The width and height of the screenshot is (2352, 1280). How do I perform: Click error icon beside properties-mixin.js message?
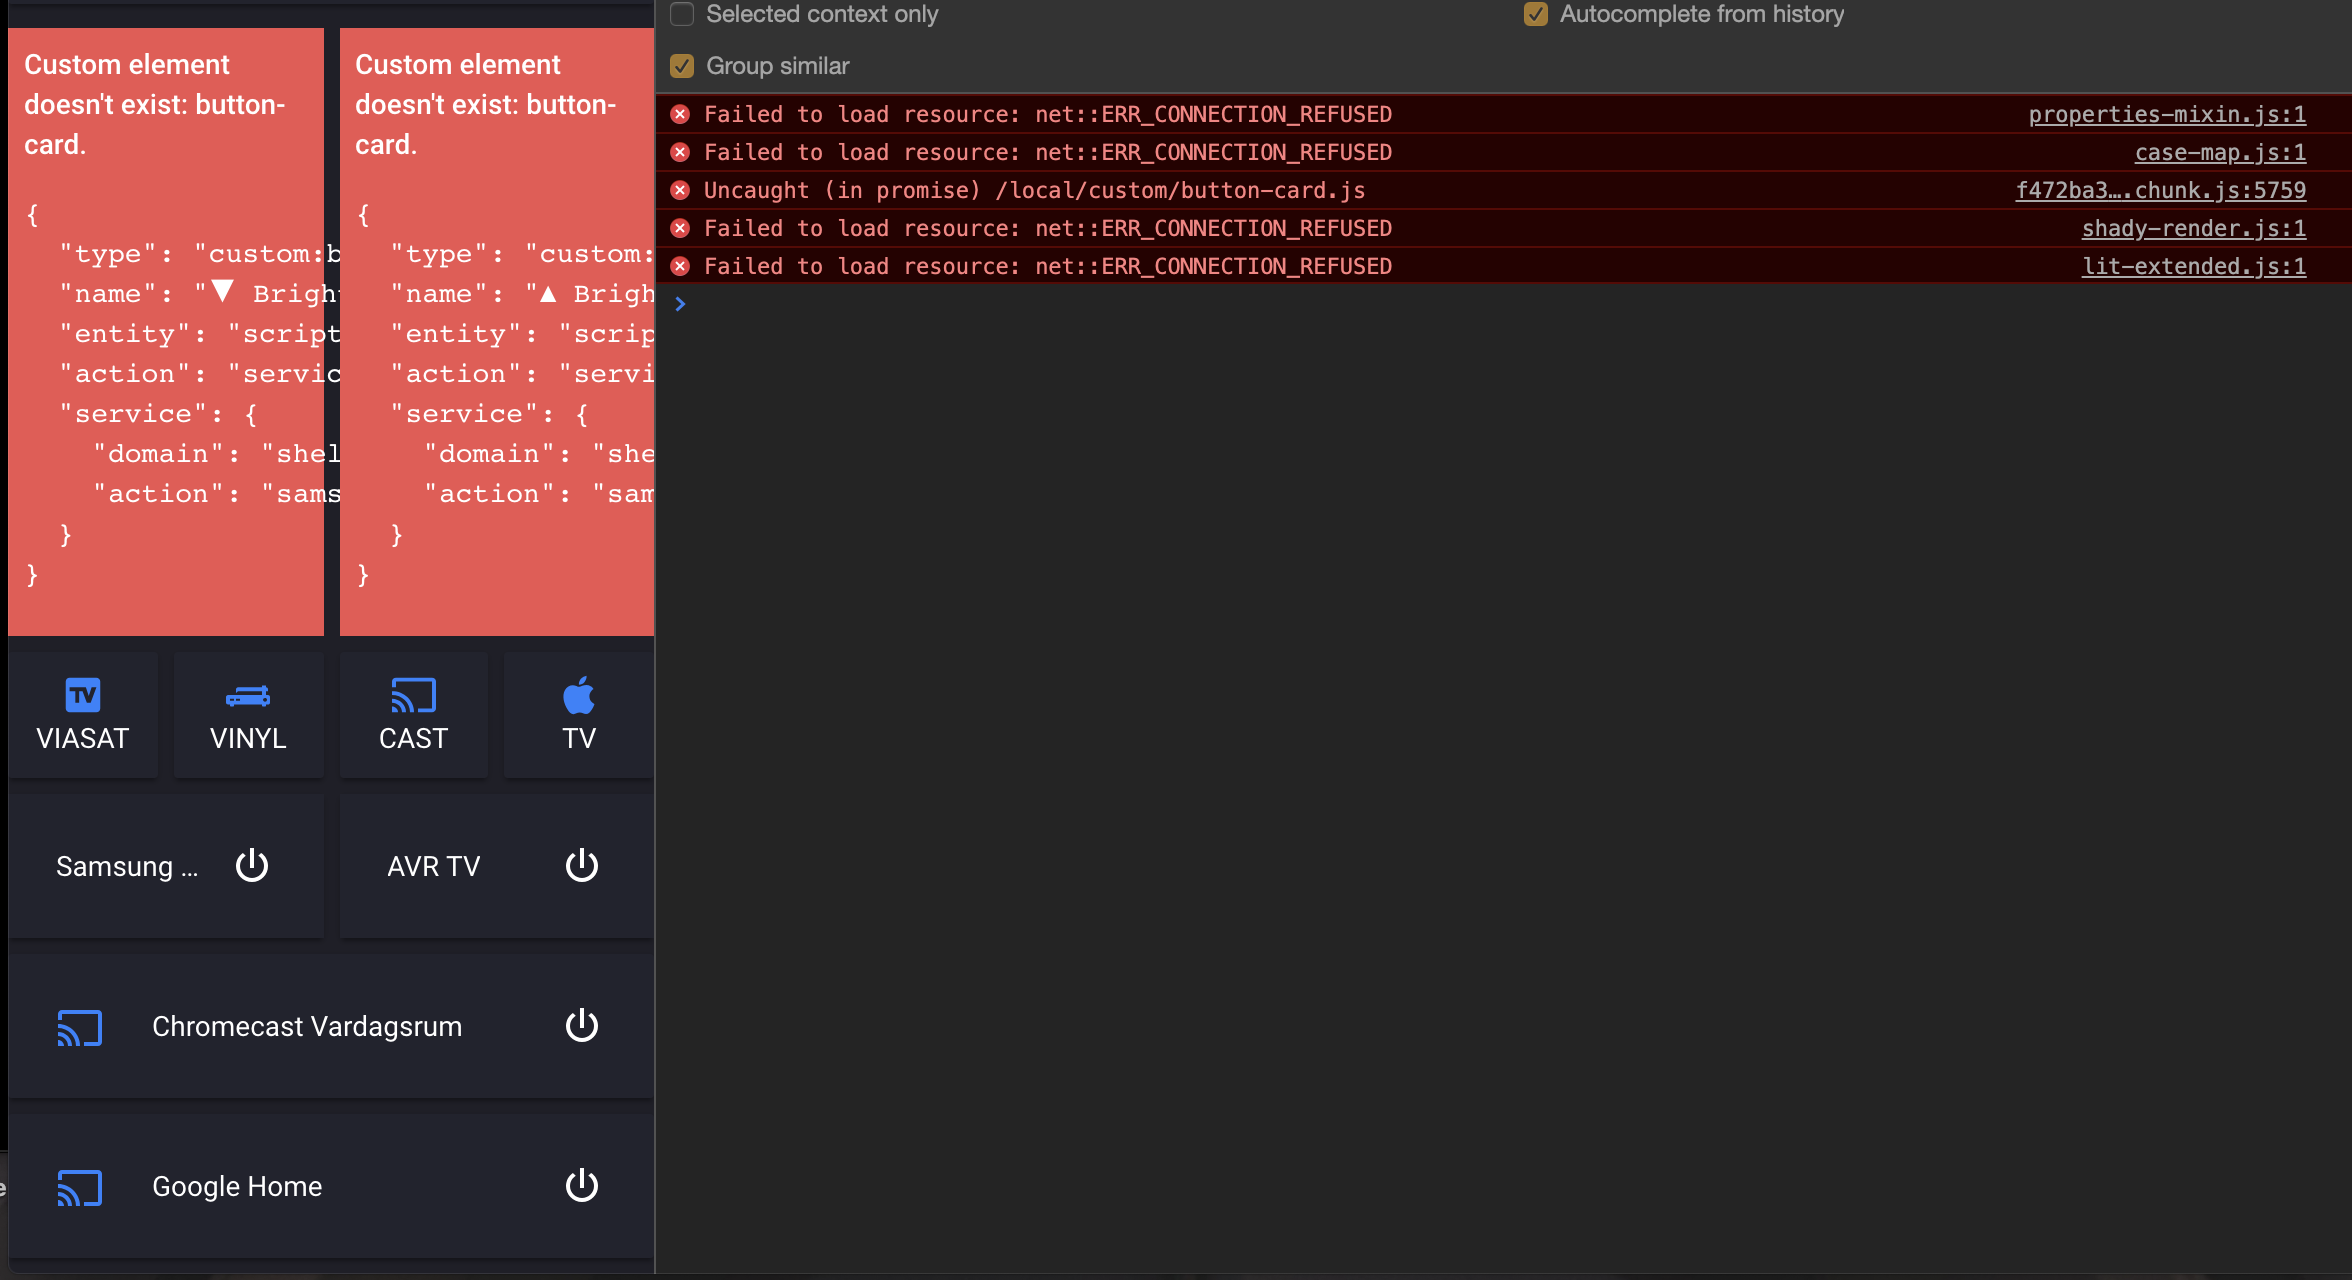(x=680, y=114)
